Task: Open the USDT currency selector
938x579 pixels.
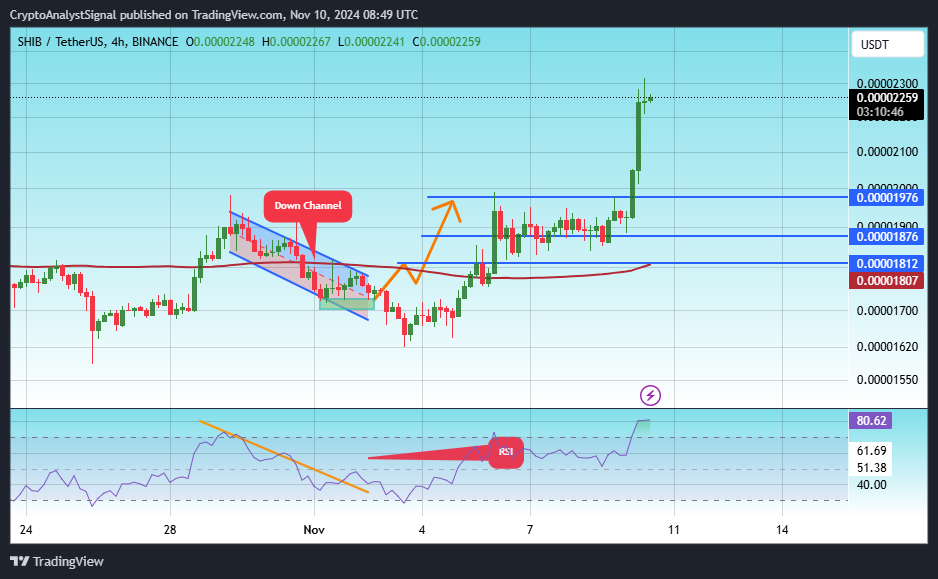Action: [x=887, y=44]
